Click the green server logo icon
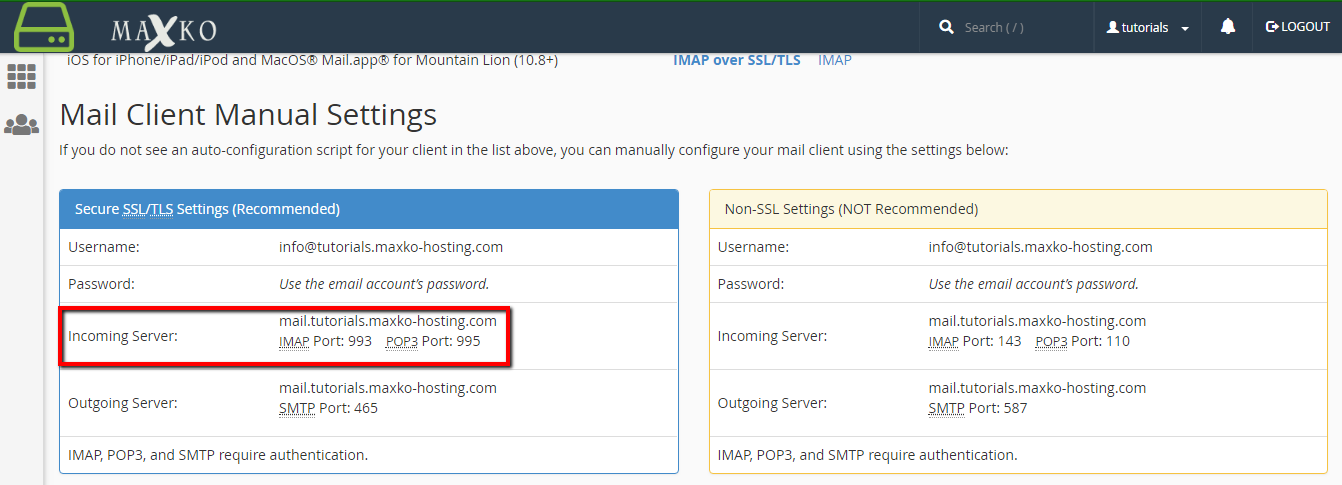Viewport: 1342px width, 485px height. click(44, 27)
